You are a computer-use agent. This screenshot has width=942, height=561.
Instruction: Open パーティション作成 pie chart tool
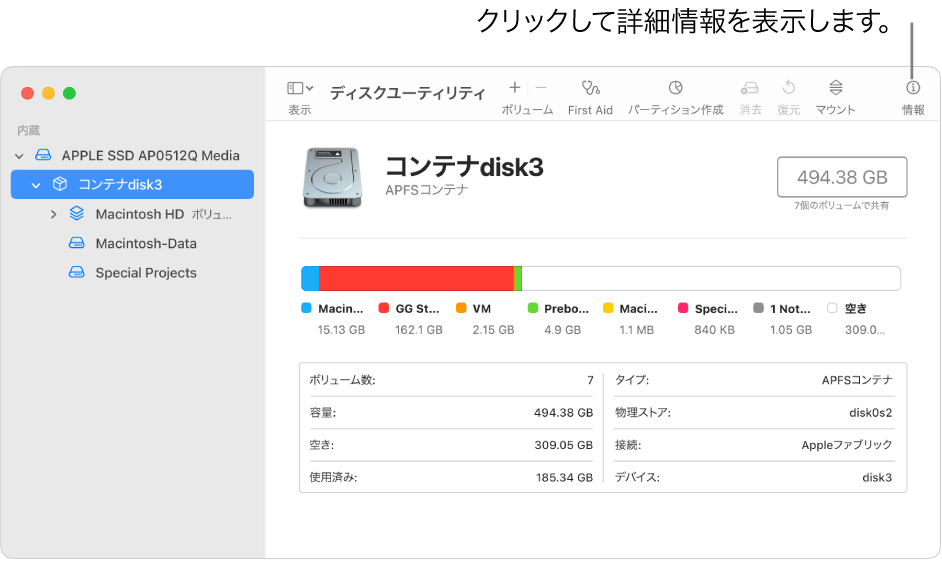click(675, 88)
